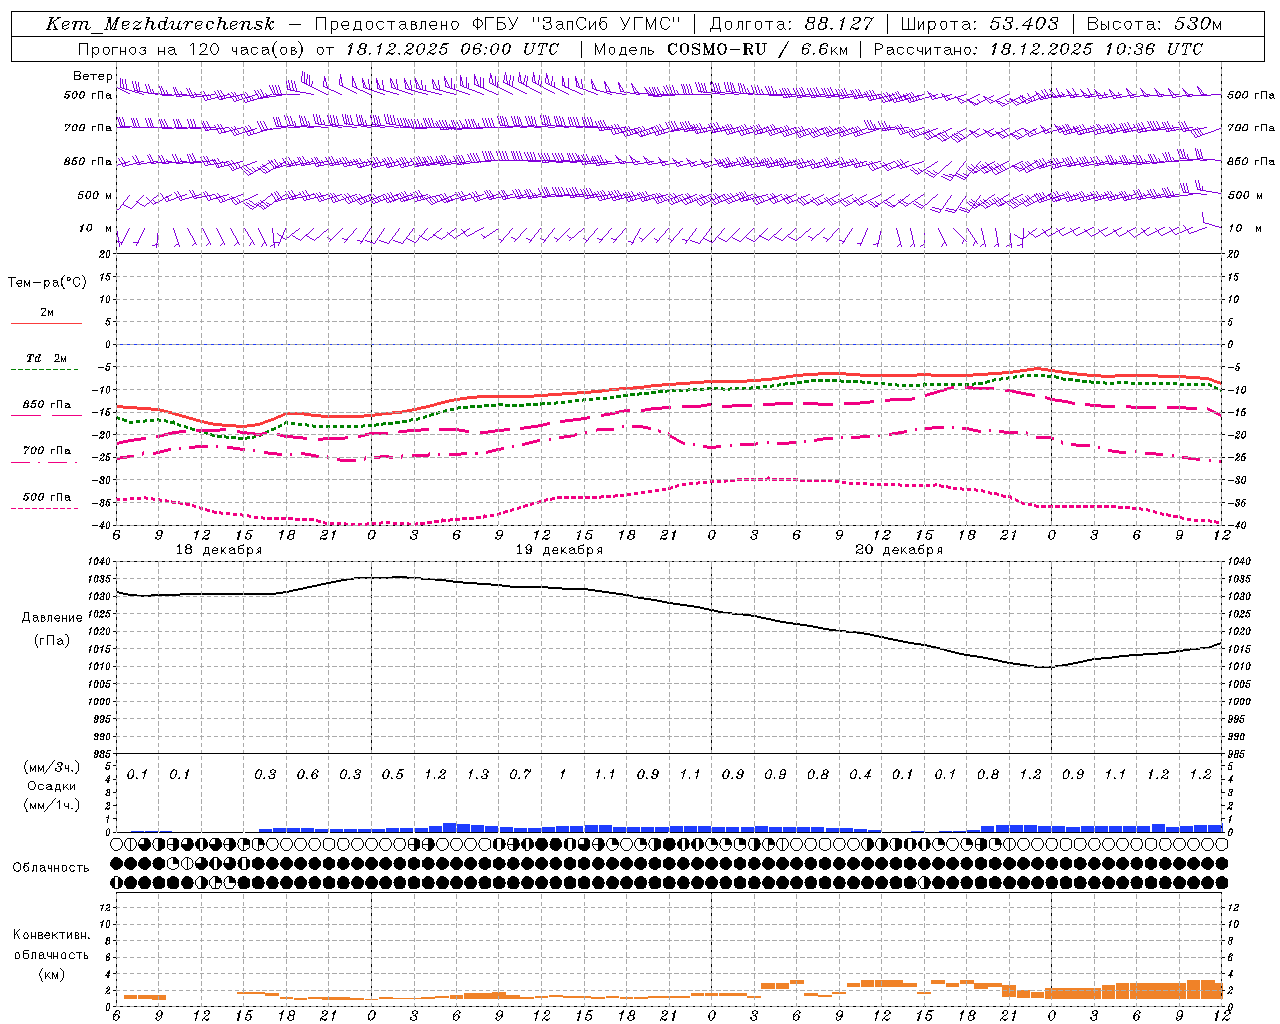Viewport: 1280px width, 1024px height.
Task: Click the Конвективн. label
Action: 51,935
